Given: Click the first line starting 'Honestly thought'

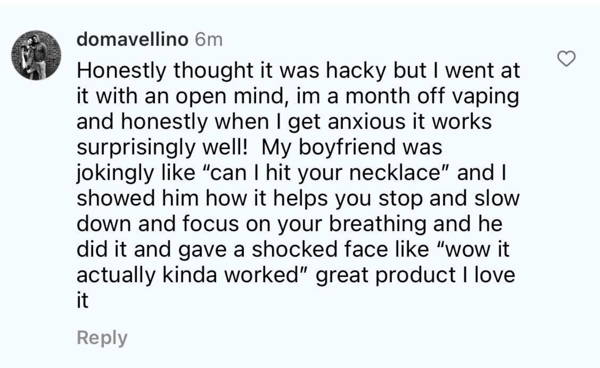Looking at the screenshot, I should [298, 71].
